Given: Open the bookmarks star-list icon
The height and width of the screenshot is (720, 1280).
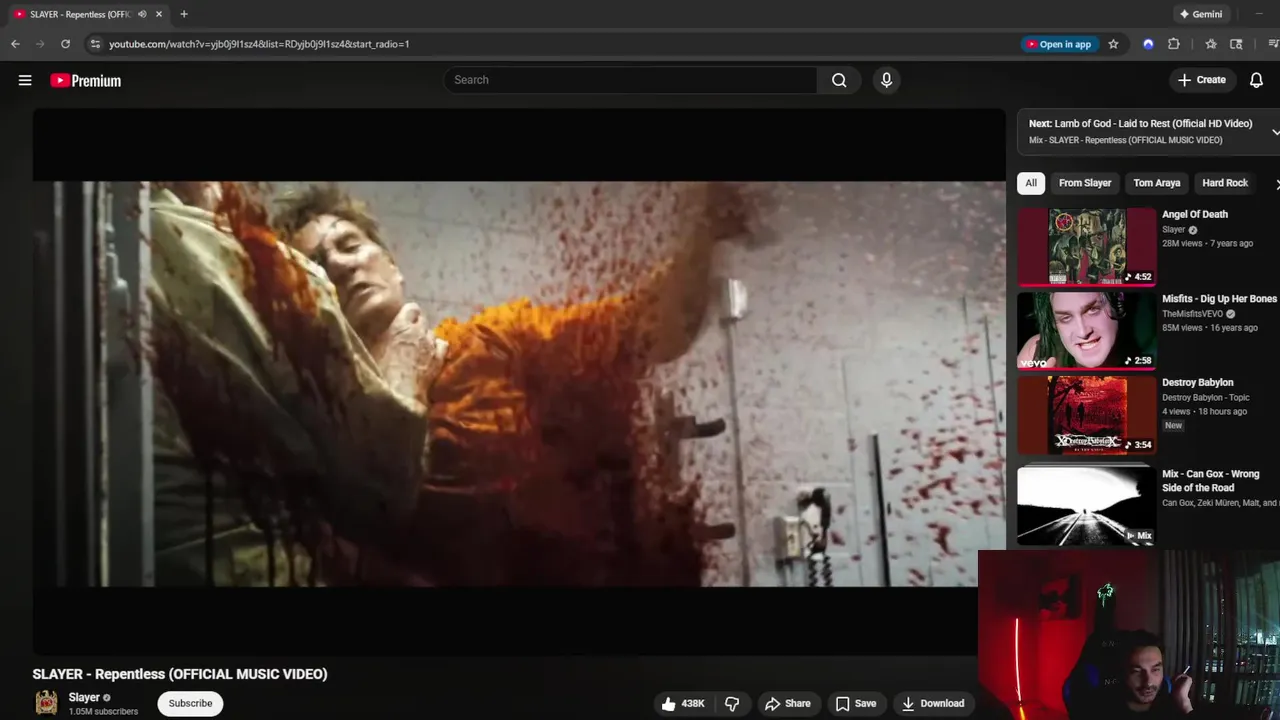Looking at the screenshot, I should pos(1211,44).
